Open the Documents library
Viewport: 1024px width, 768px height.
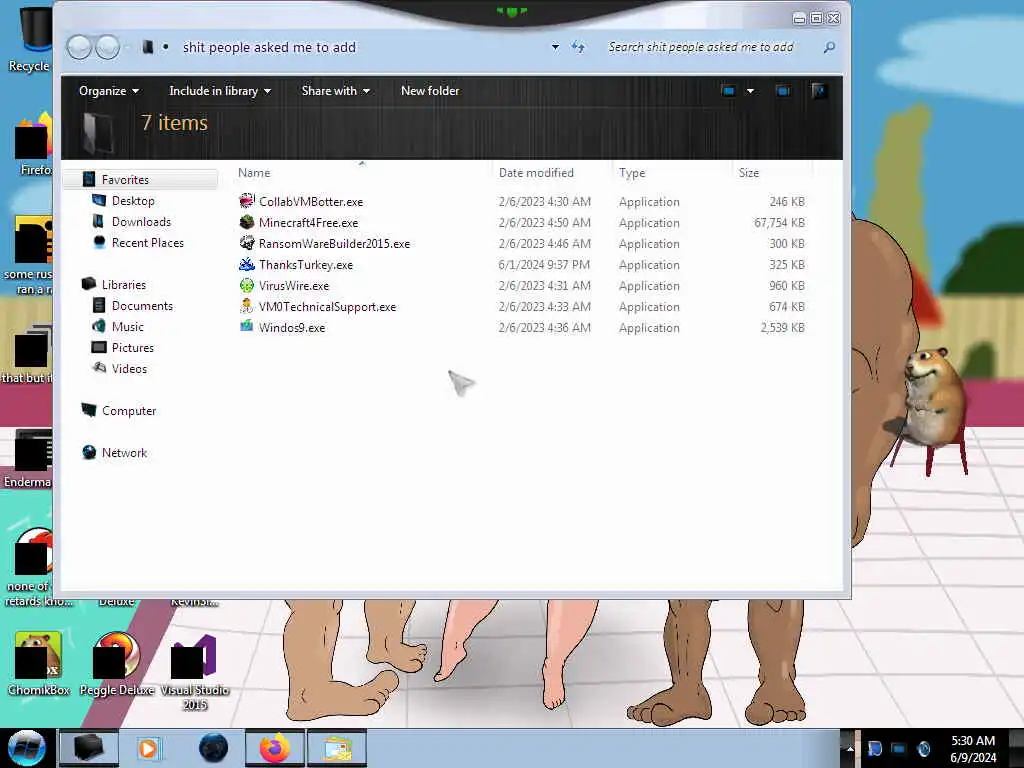click(x=142, y=306)
